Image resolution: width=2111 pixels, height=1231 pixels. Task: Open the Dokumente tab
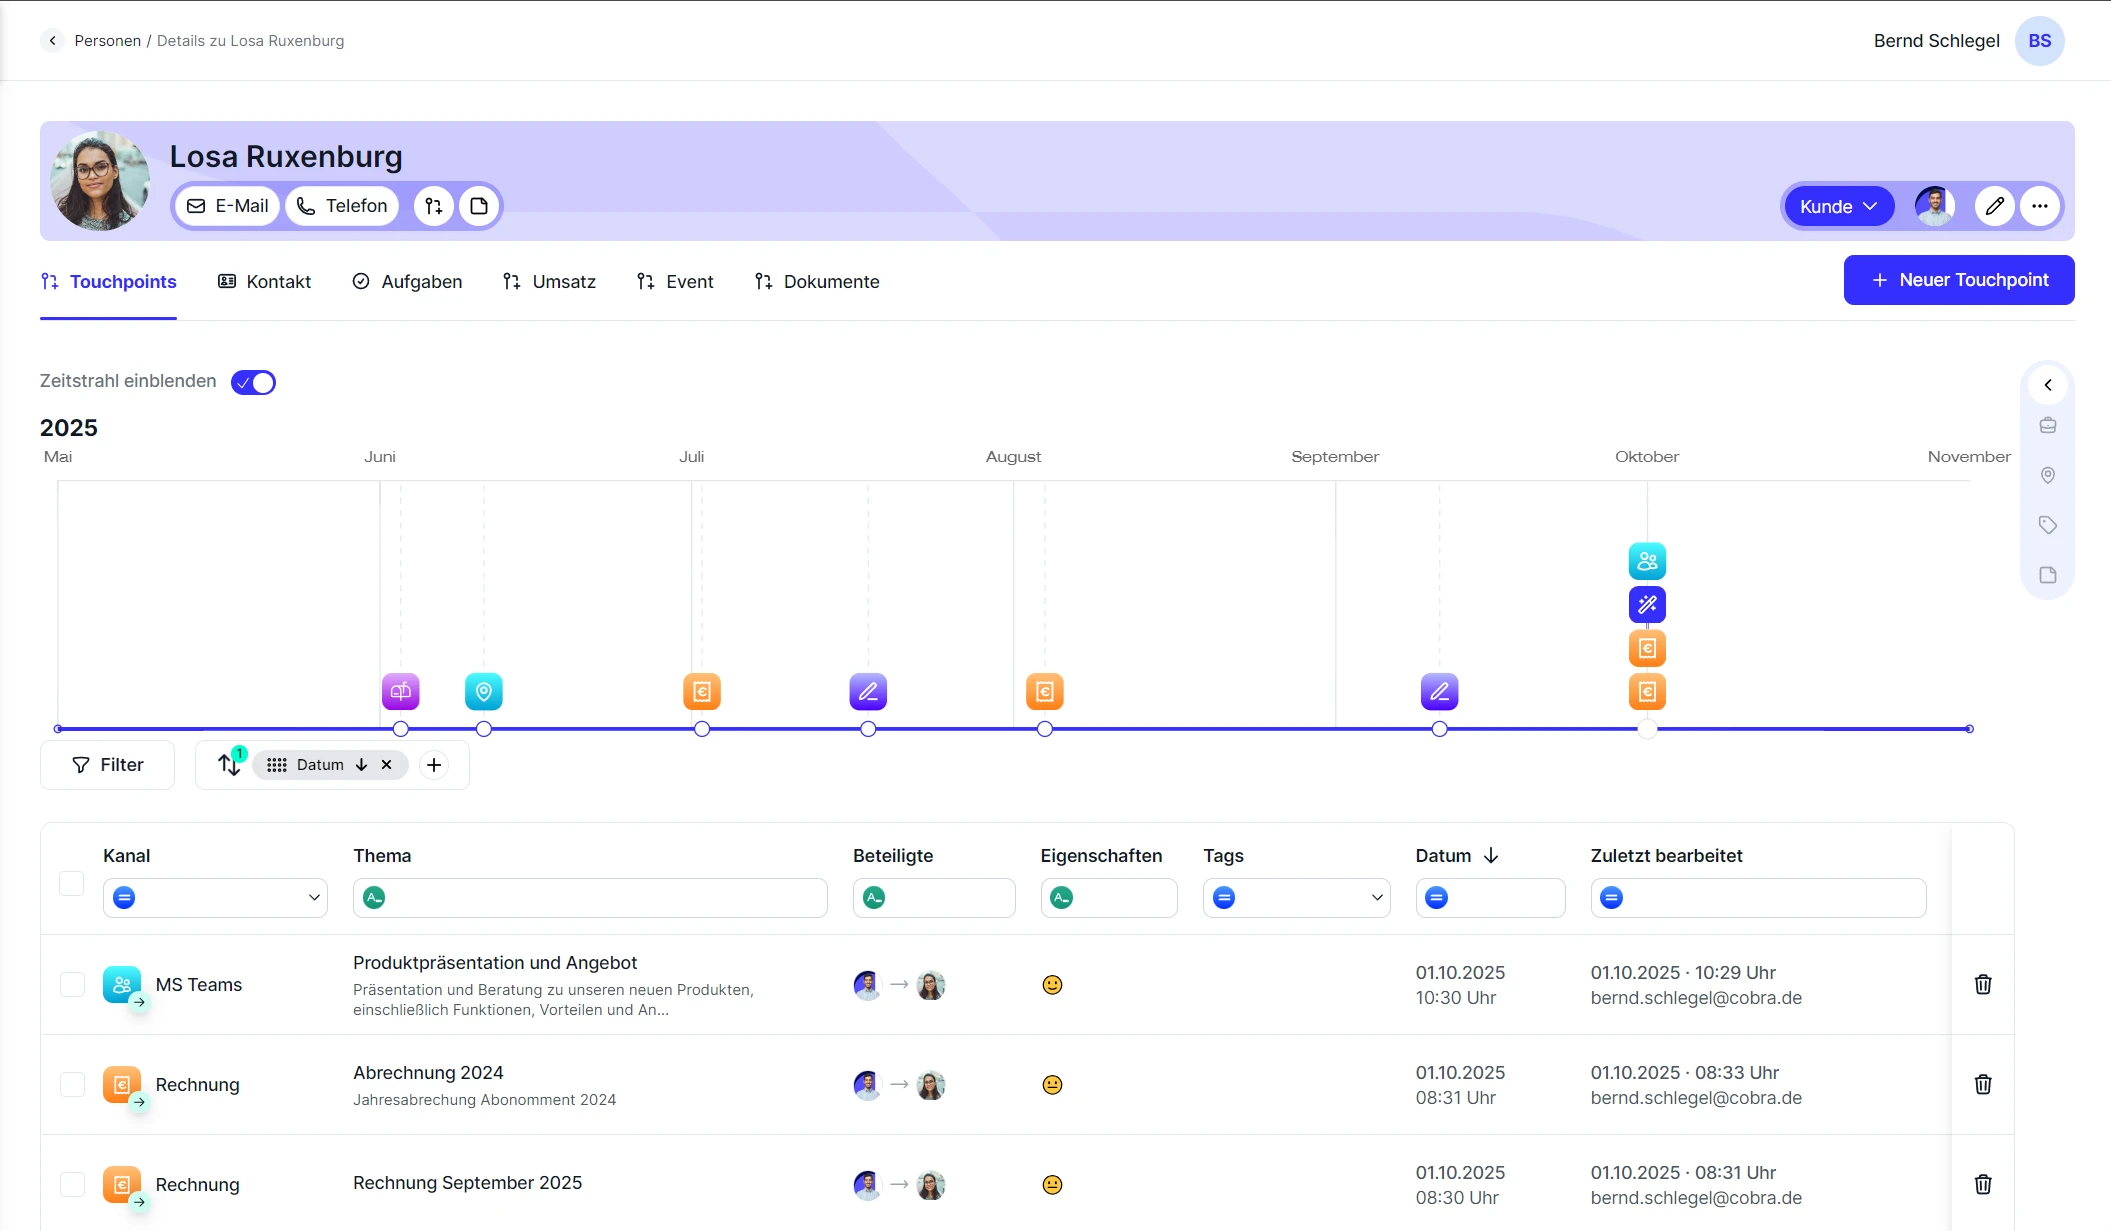point(817,282)
